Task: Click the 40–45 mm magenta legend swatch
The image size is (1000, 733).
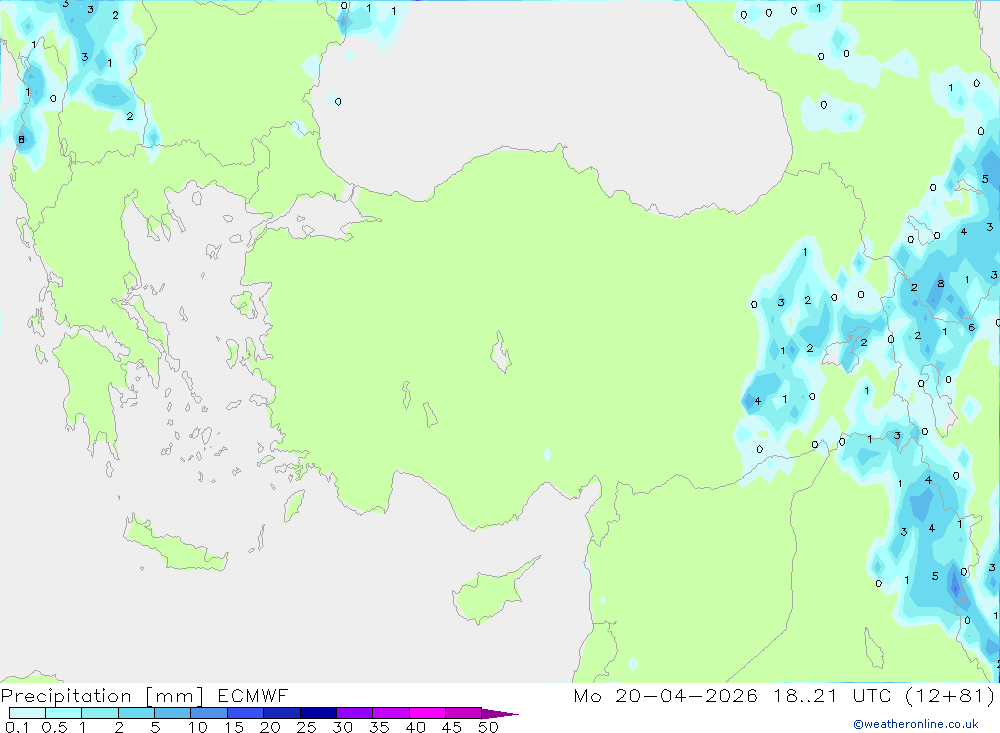Action: click(427, 713)
